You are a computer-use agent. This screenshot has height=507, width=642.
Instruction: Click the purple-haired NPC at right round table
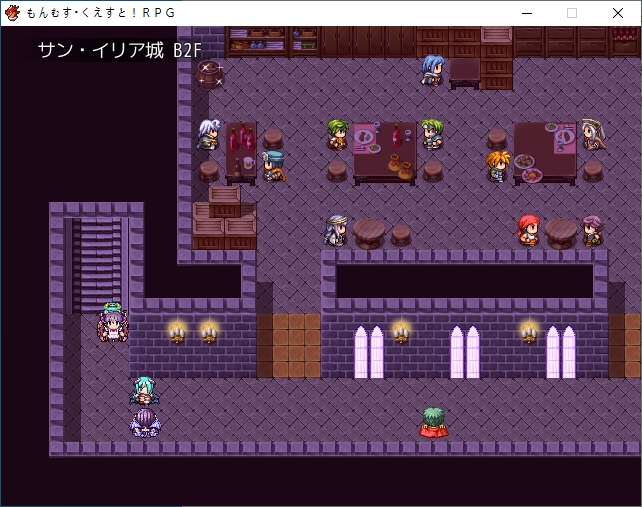click(x=592, y=231)
